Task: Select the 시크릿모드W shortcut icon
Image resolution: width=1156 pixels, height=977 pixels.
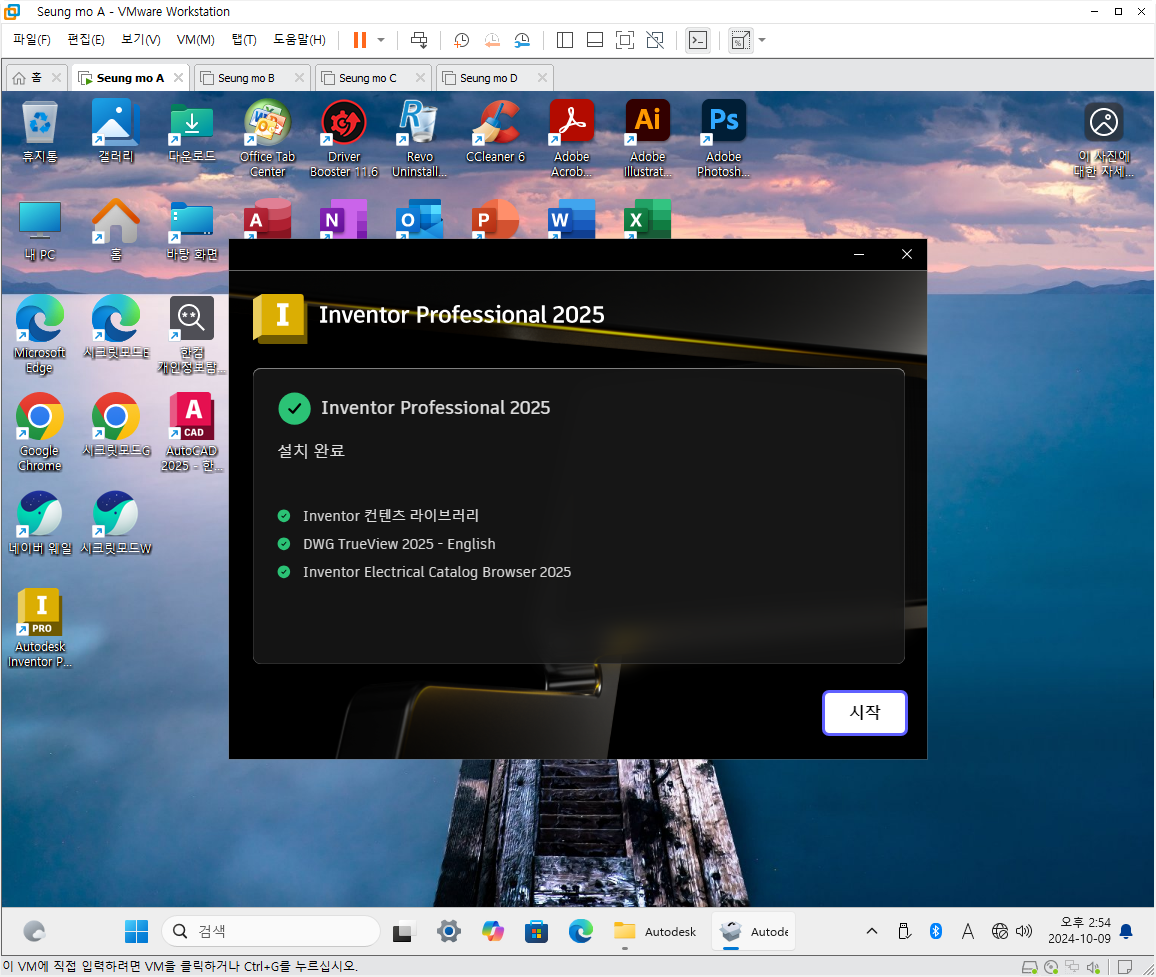Action: click(116, 523)
